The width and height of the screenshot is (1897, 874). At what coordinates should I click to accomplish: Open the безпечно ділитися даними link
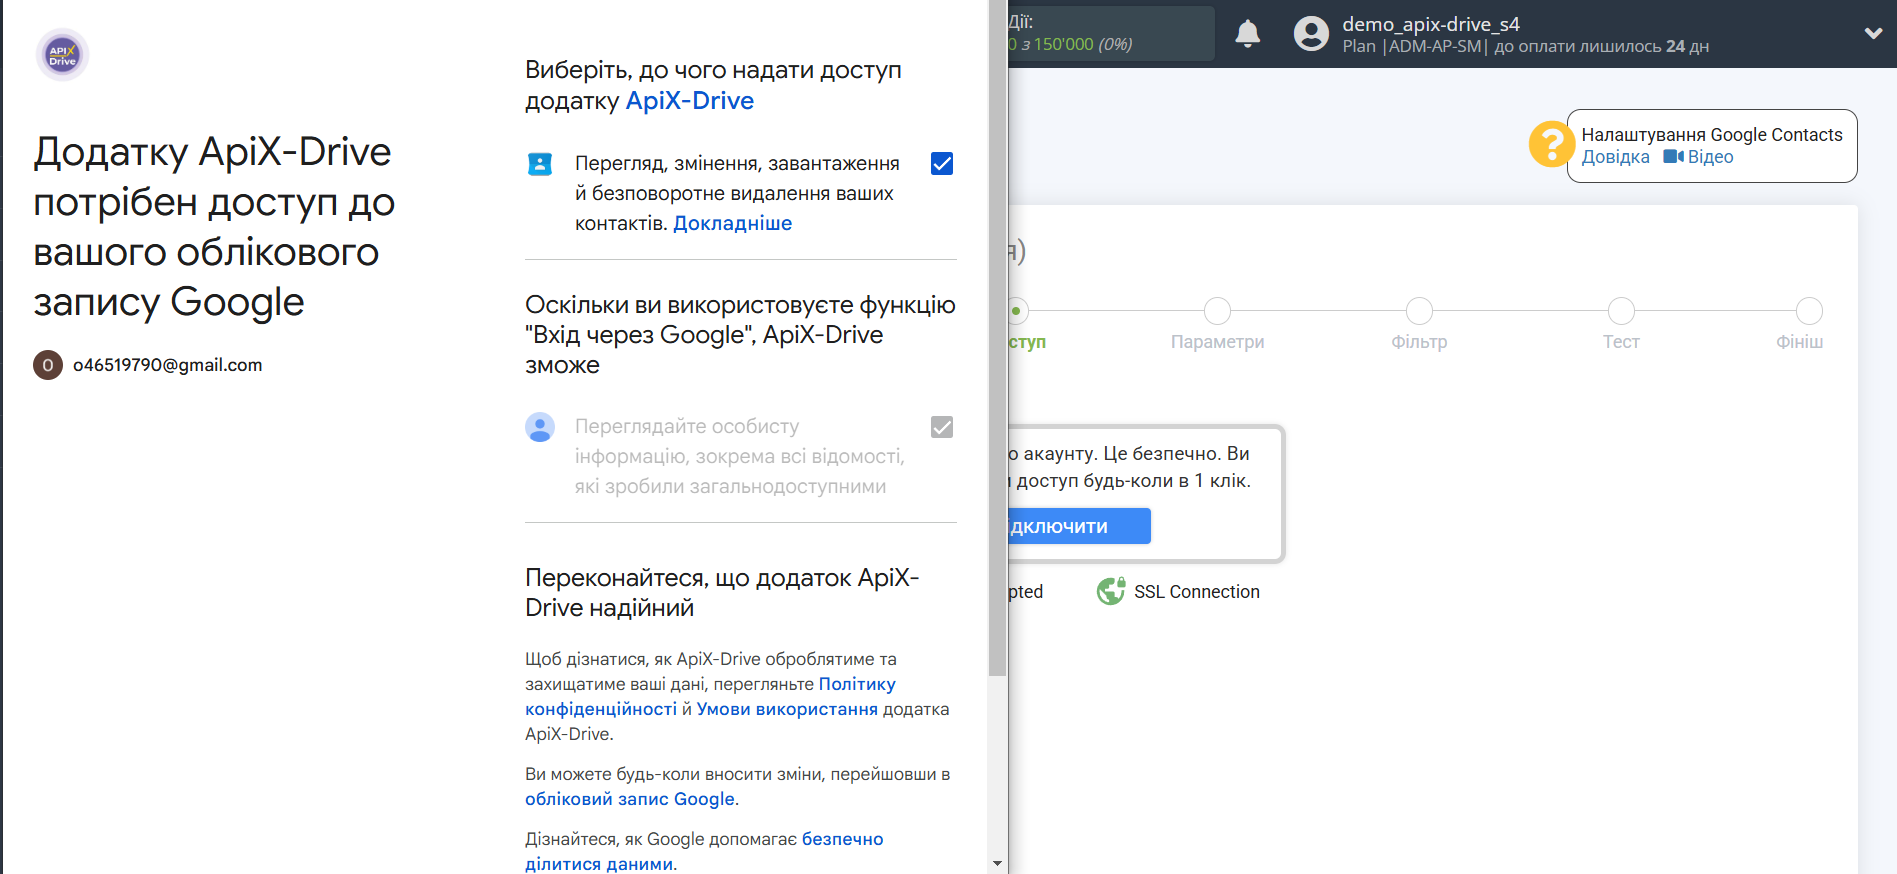coord(704,851)
